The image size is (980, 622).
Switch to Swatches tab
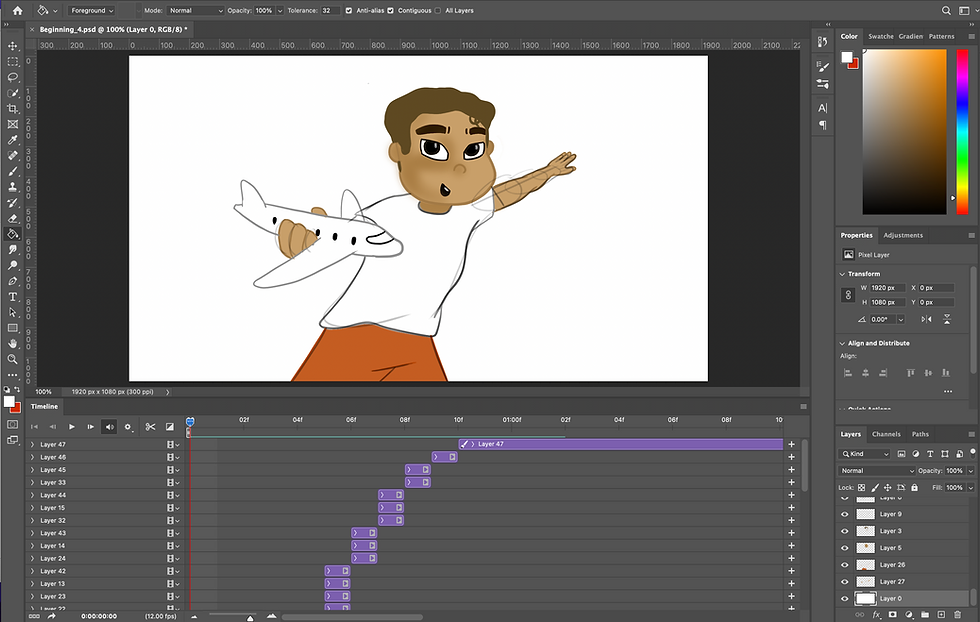click(881, 36)
